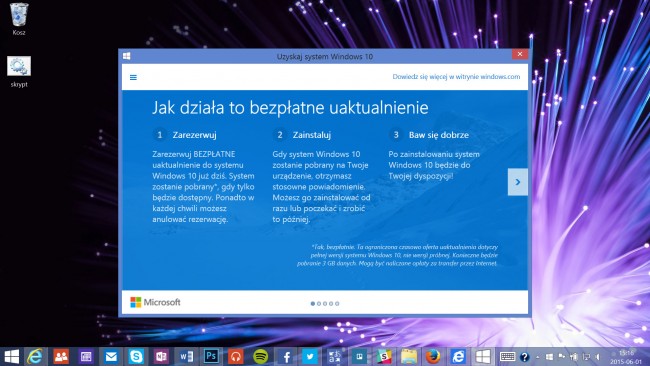The width and height of the screenshot is (650, 366).
Task: Click the 'Zainstaluj' step 2 heading
Action: [312, 135]
